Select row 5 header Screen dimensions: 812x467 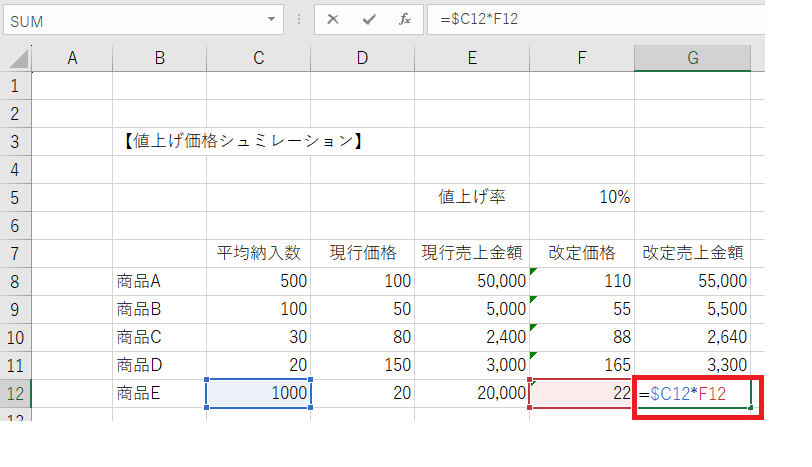(x=15, y=197)
